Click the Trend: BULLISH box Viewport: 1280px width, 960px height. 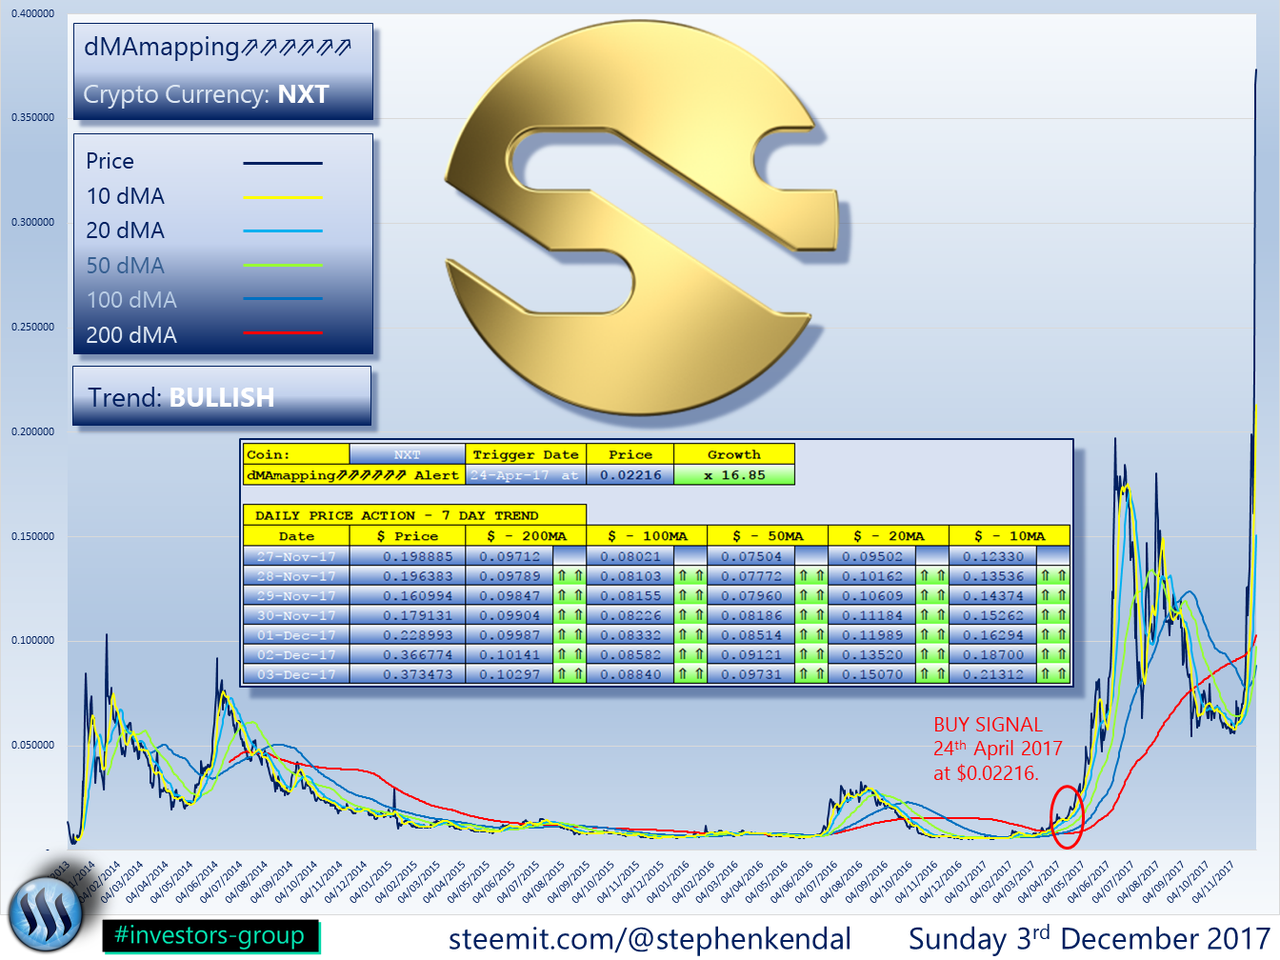[222, 396]
